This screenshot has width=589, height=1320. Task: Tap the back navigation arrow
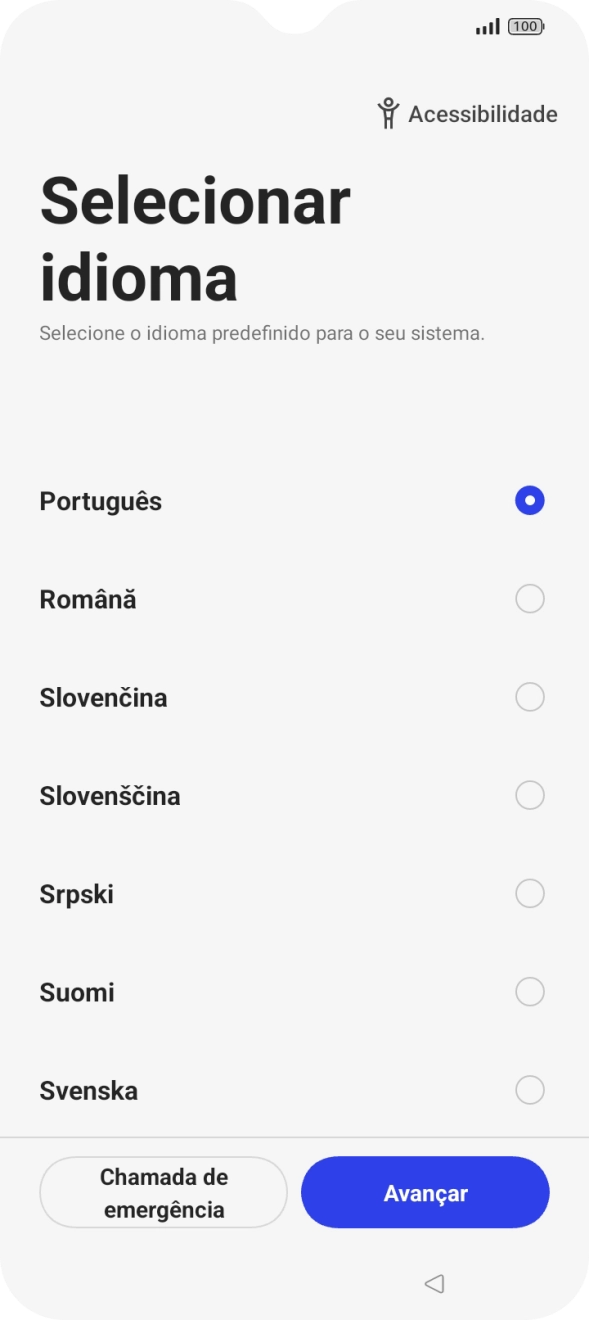click(x=432, y=1283)
